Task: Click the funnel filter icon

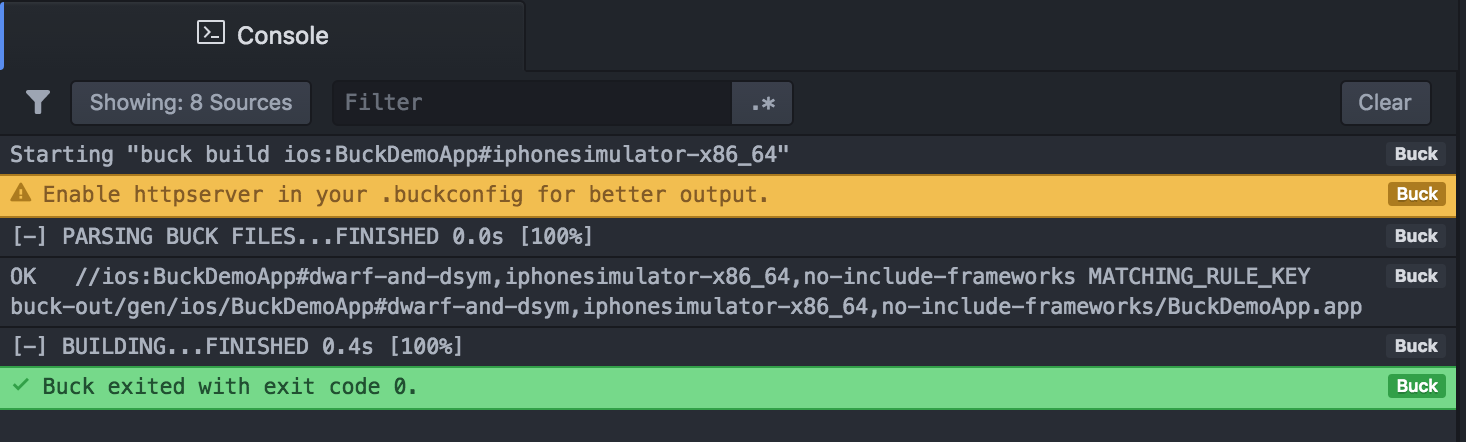Action: tap(38, 102)
